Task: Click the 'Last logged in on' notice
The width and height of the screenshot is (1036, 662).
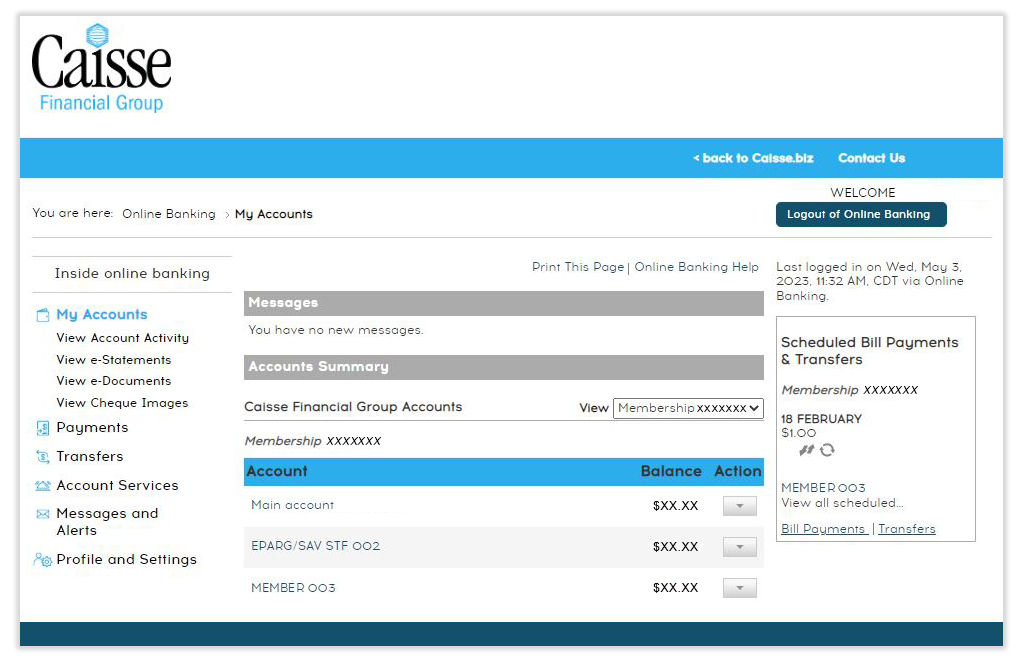Action: click(870, 281)
